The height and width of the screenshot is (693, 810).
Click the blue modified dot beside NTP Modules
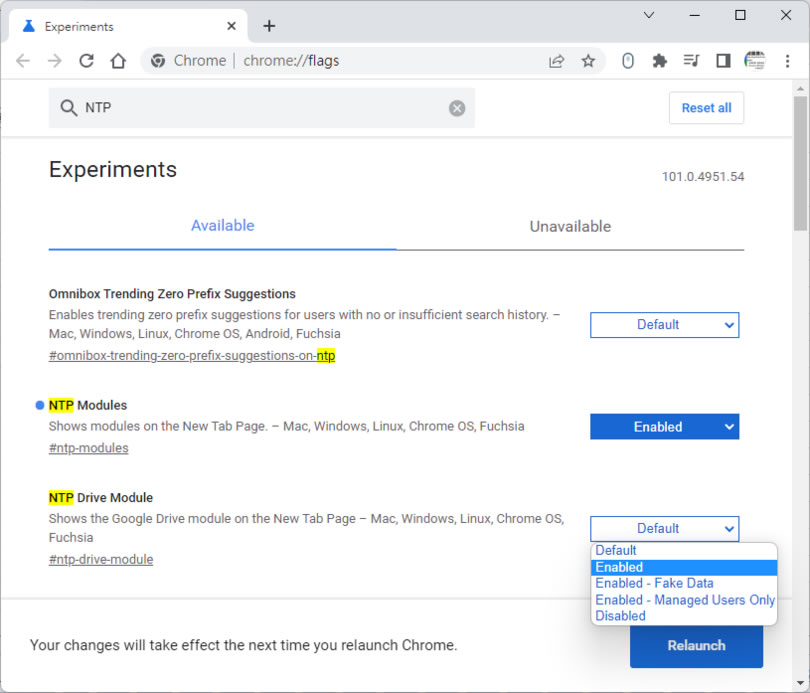39,405
